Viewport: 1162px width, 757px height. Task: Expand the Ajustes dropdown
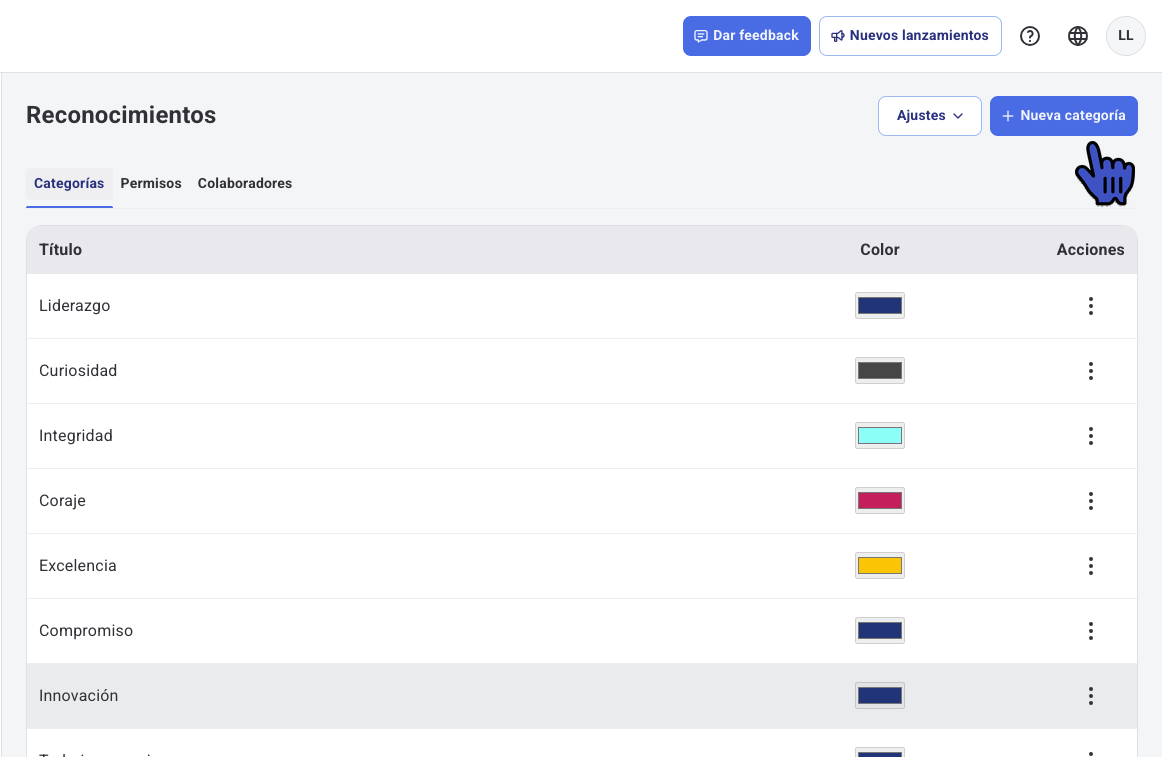[929, 116]
